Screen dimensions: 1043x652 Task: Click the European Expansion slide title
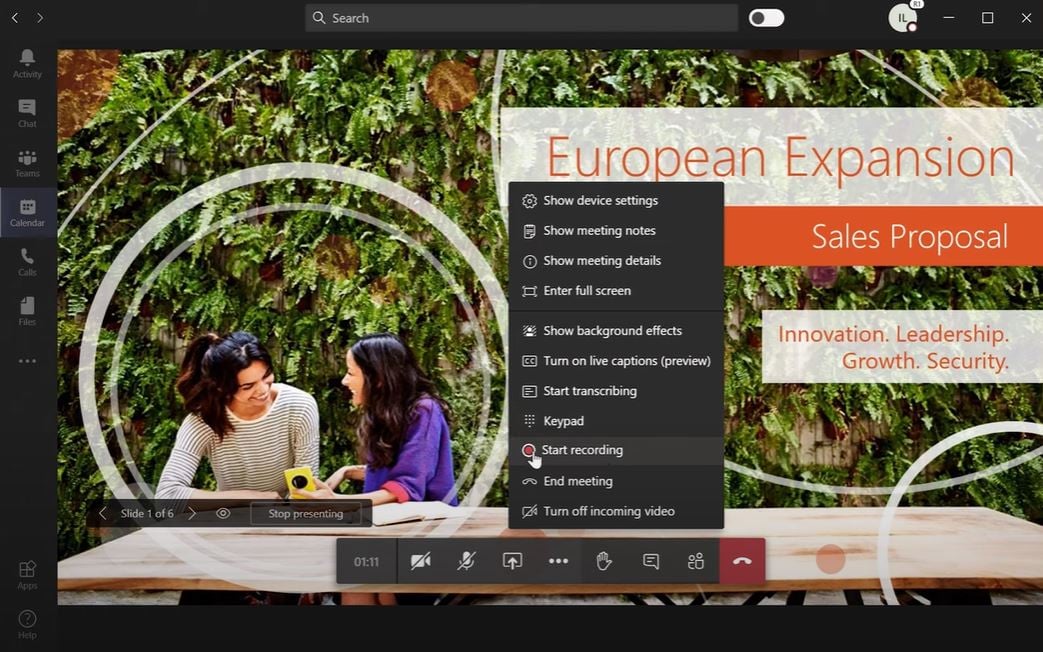click(781, 158)
